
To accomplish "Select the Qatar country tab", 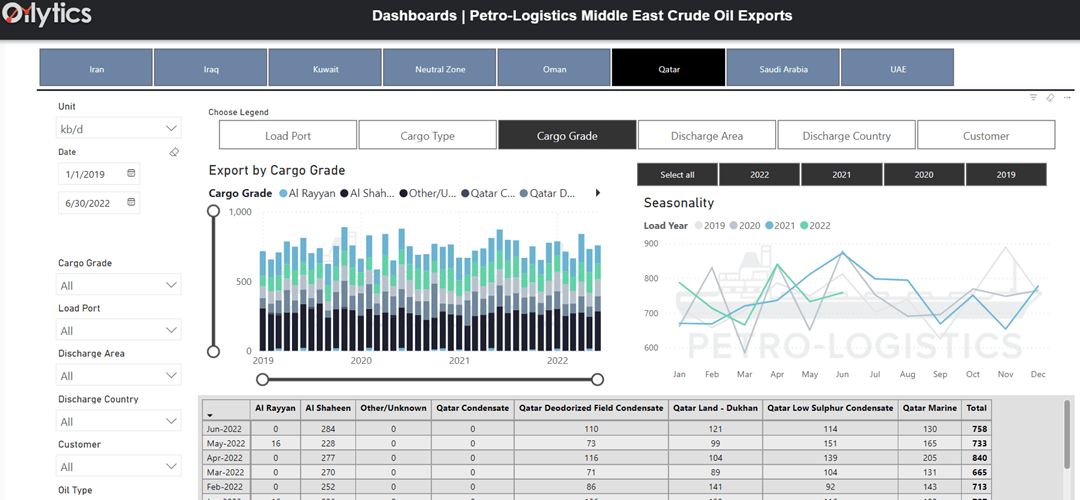I will click(x=668, y=67).
